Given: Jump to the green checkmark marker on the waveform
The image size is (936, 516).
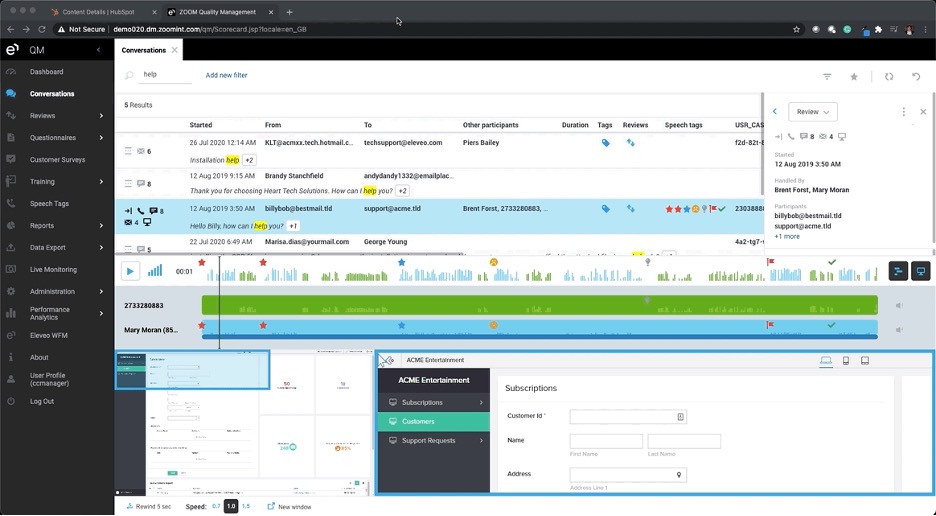Looking at the screenshot, I should coord(832,262).
